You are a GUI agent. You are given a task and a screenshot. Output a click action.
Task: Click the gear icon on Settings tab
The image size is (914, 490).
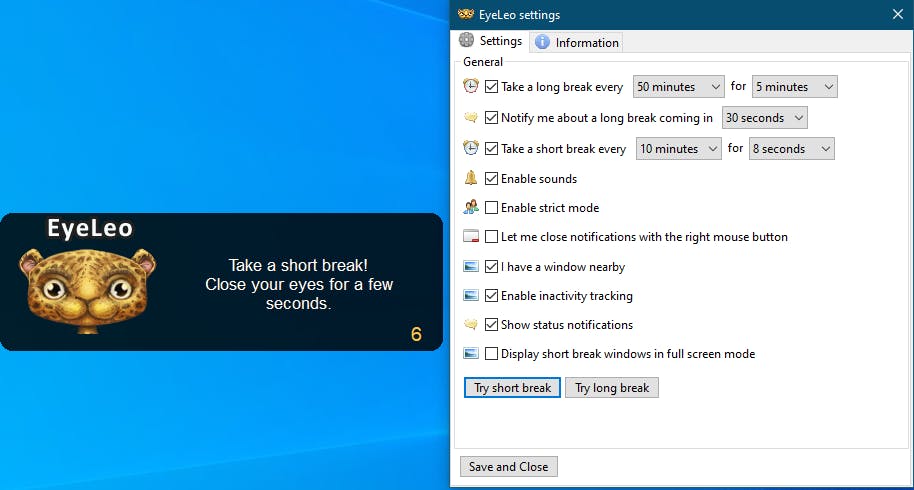coord(466,40)
